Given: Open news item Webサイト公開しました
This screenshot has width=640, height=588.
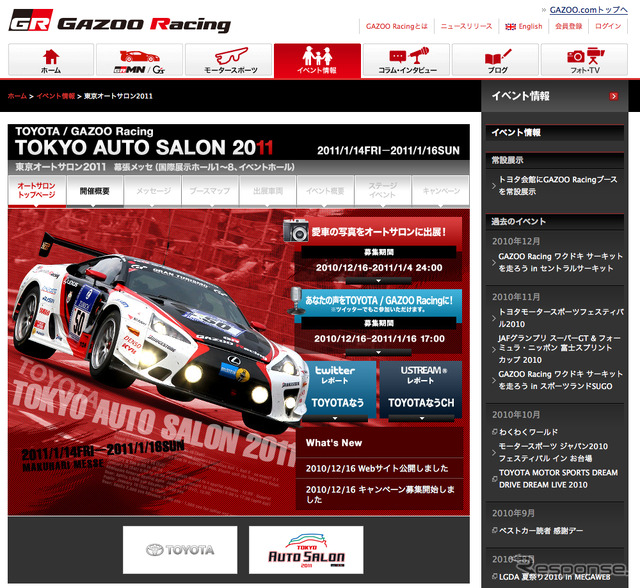Looking at the screenshot, I should click(377, 468).
